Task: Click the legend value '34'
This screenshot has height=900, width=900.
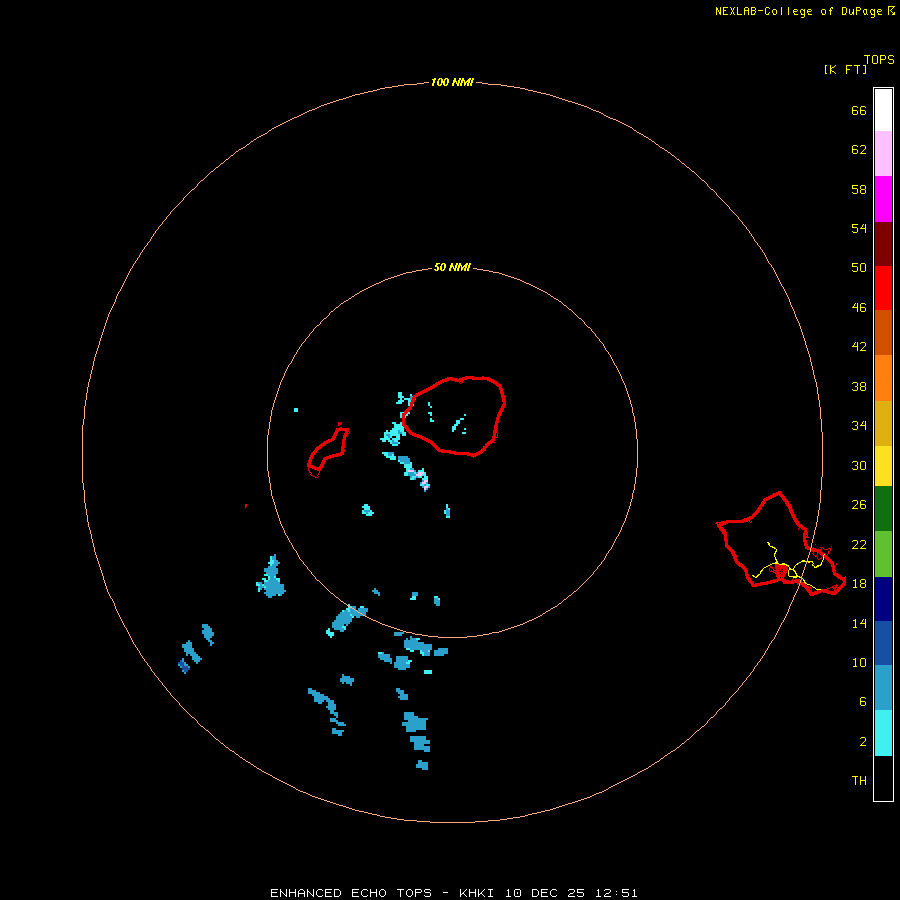Action: [859, 425]
